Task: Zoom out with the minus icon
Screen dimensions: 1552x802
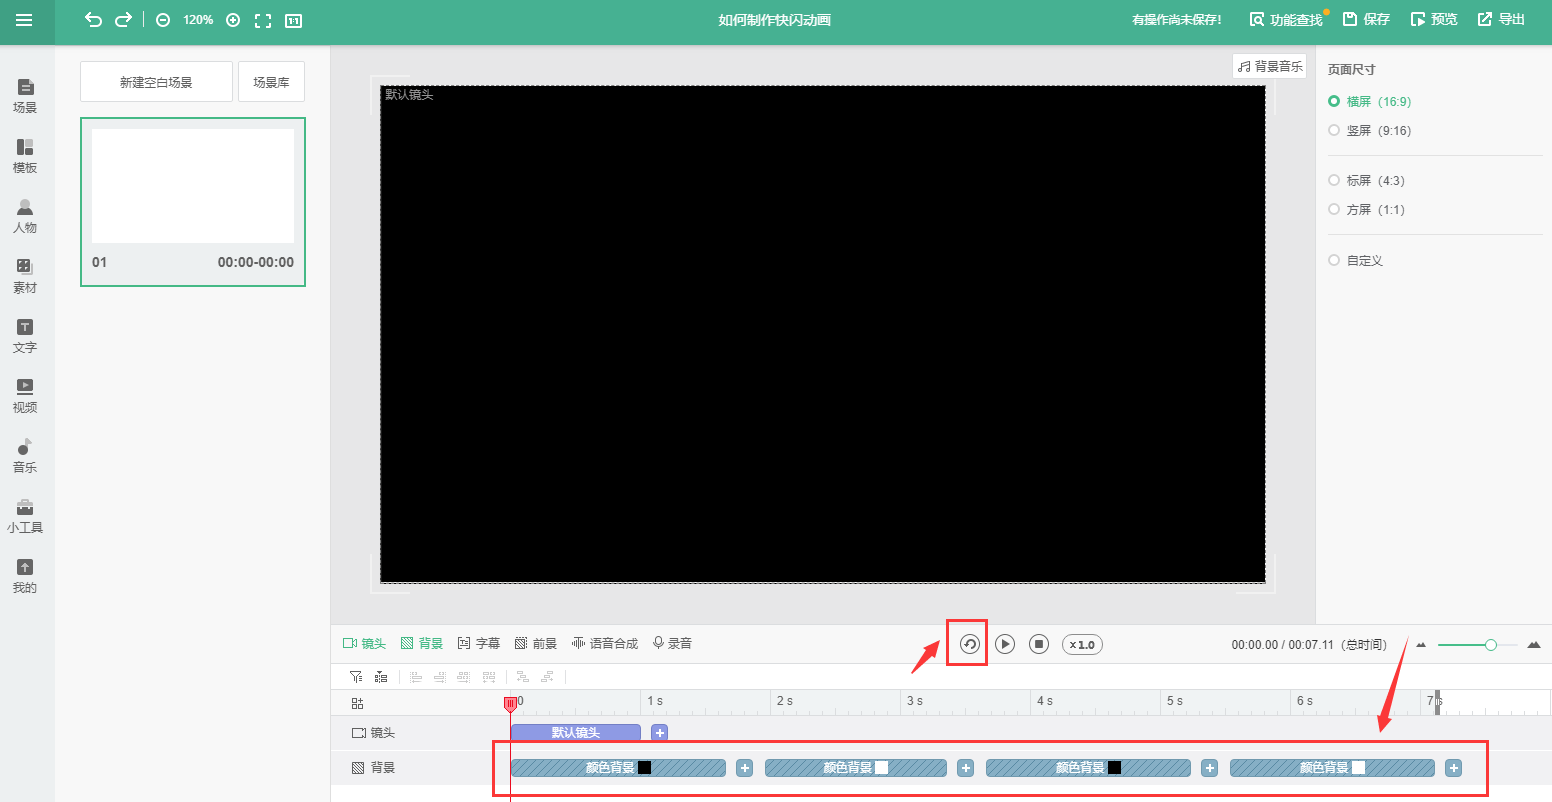Action: pos(163,20)
